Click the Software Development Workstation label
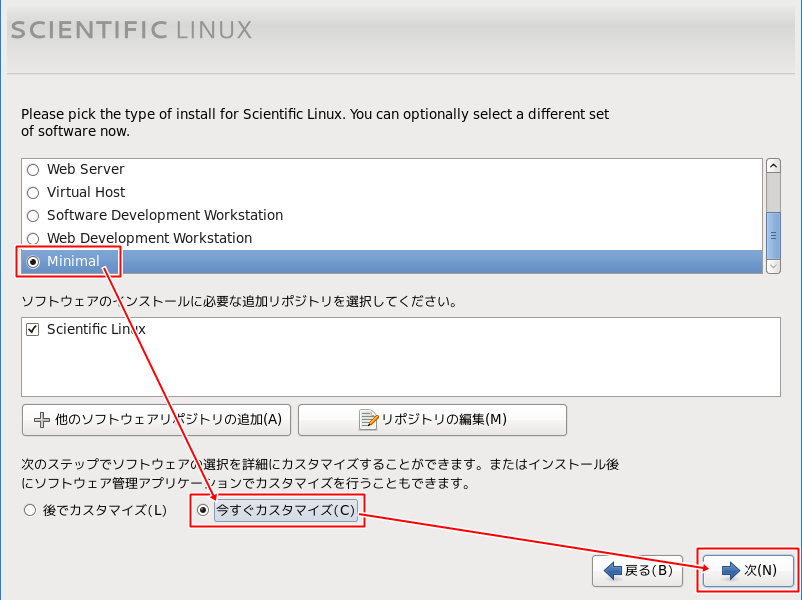This screenshot has width=802, height=600. (x=165, y=215)
